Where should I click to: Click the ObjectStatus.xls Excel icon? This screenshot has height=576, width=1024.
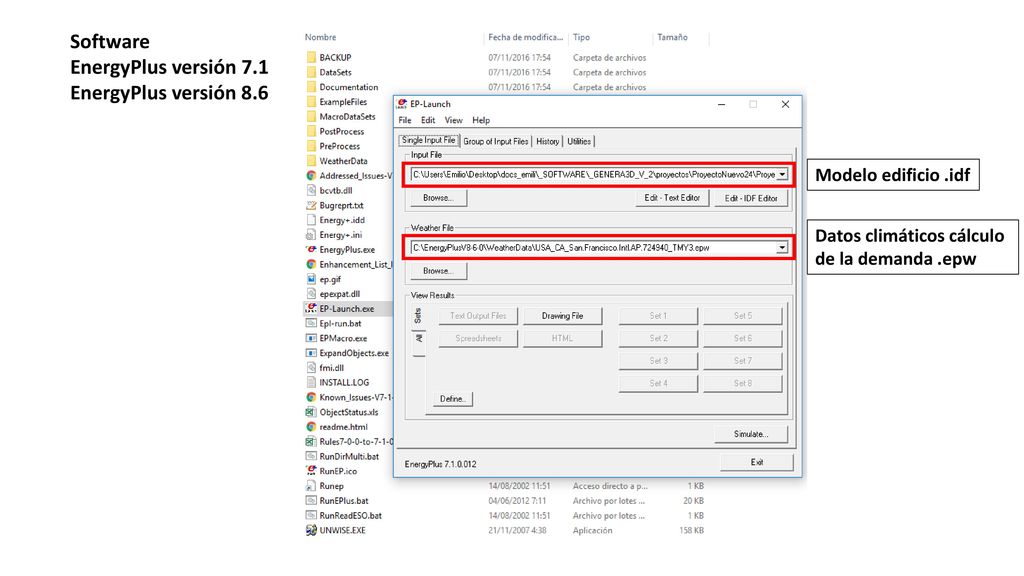[x=312, y=412]
